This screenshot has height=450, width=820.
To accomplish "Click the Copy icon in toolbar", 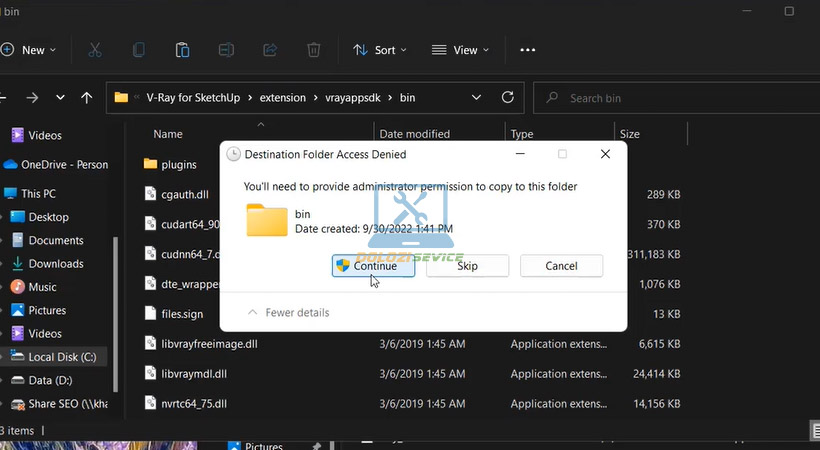I will [x=139, y=50].
